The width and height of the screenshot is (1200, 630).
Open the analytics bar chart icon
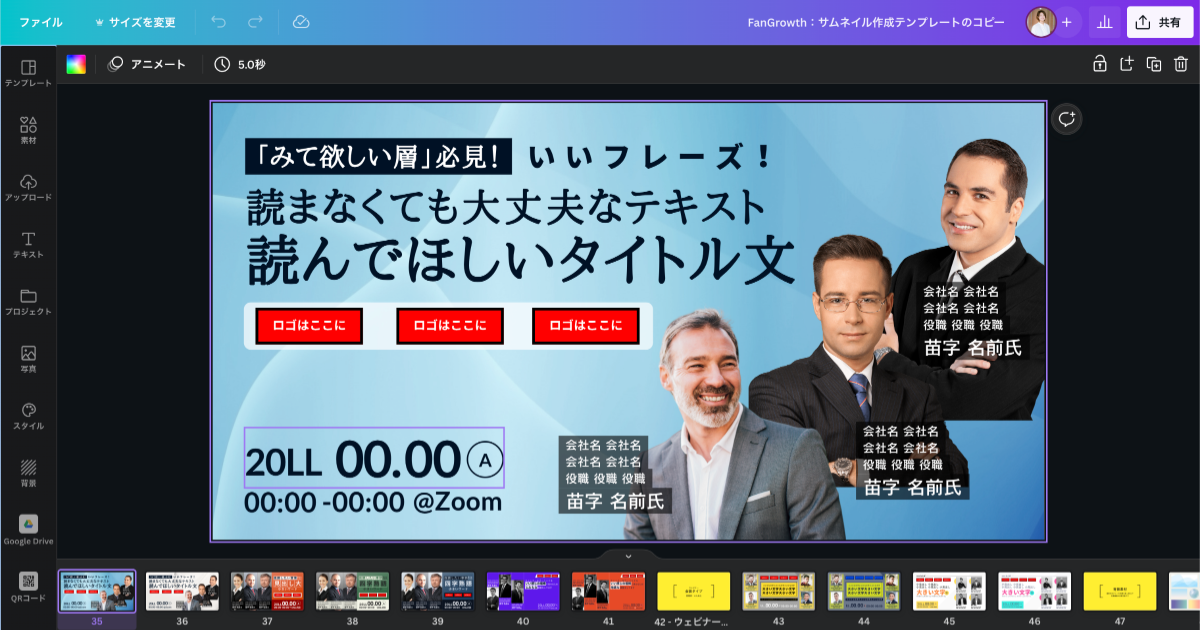coord(1105,22)
